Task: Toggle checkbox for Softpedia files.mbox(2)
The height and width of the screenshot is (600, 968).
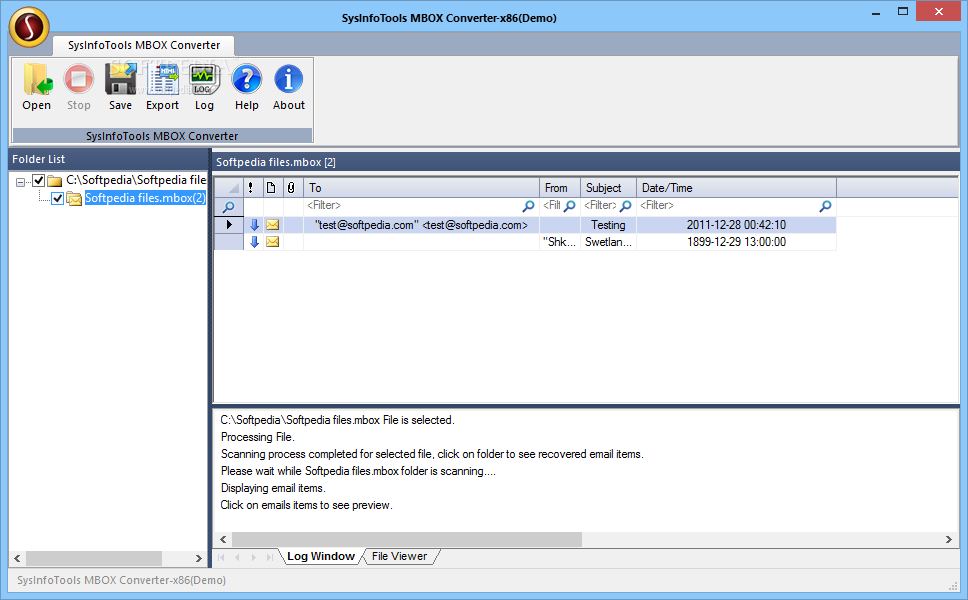Action: 57,198
